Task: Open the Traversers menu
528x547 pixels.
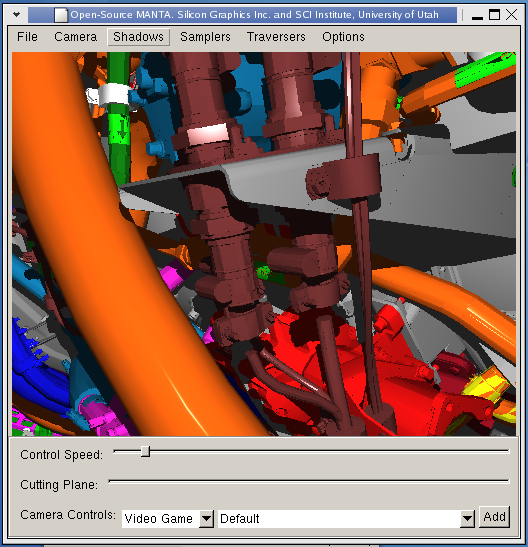Action: (276, 37)
